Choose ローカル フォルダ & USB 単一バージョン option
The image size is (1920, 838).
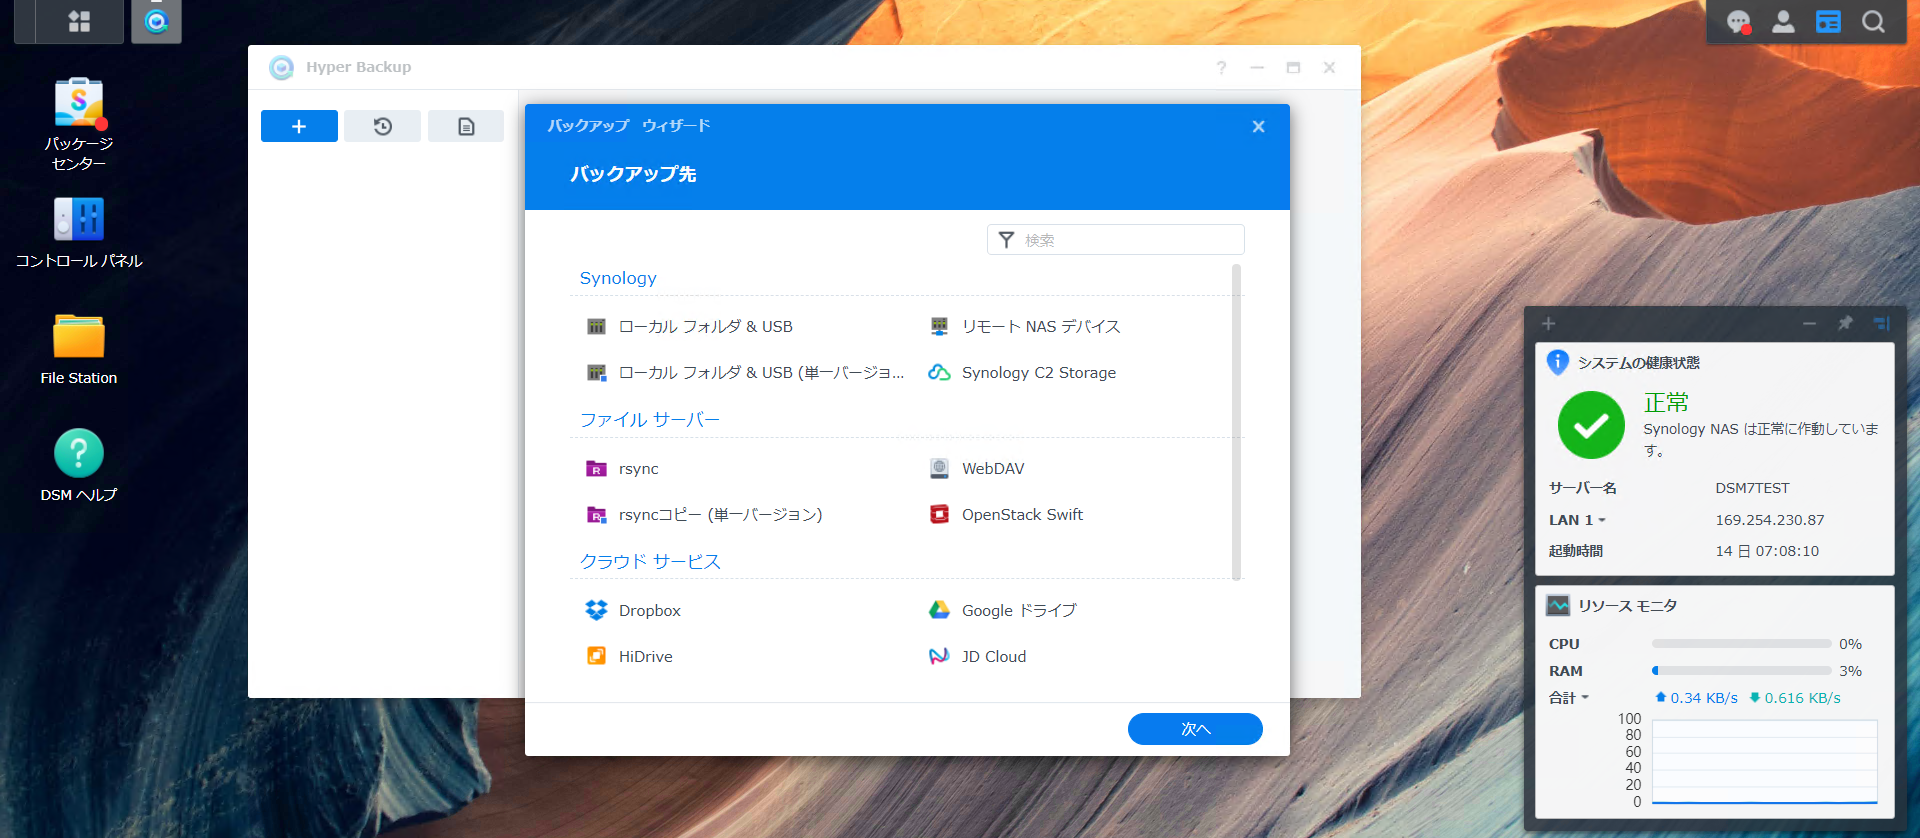pos(745,372)
